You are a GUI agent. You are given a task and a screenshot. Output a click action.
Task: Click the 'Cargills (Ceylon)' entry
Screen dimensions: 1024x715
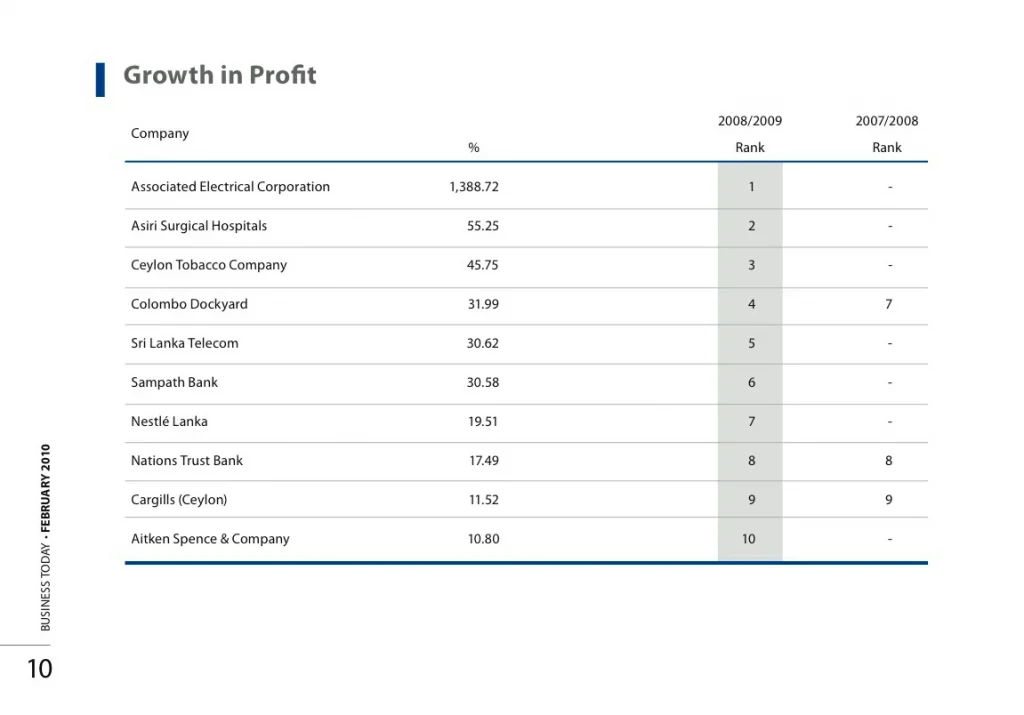click(179, 500)
